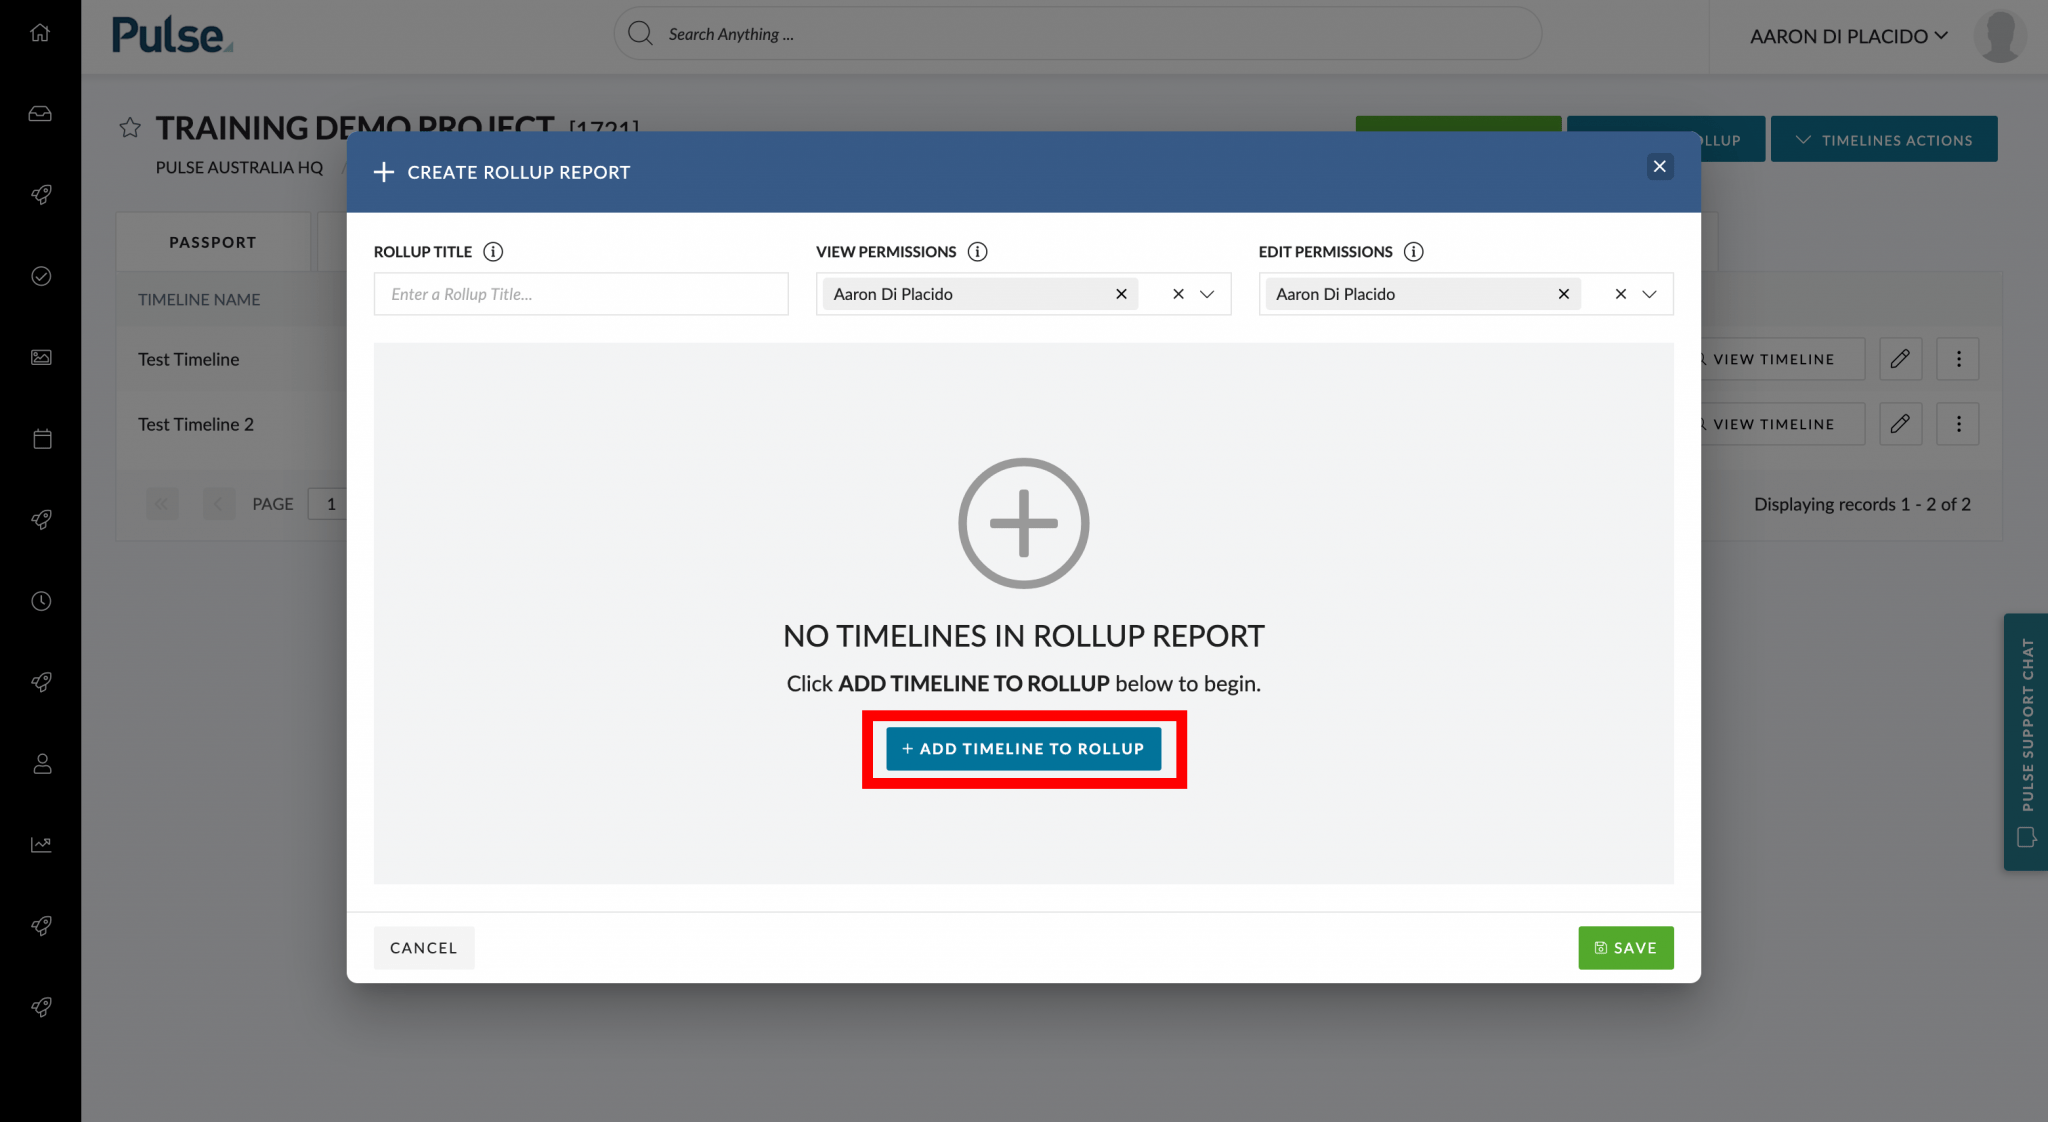The width and height of the screenshot is (2048, 1122).
Task: Open the Rollup Title info tooltip icon
Action: (492, 251)
